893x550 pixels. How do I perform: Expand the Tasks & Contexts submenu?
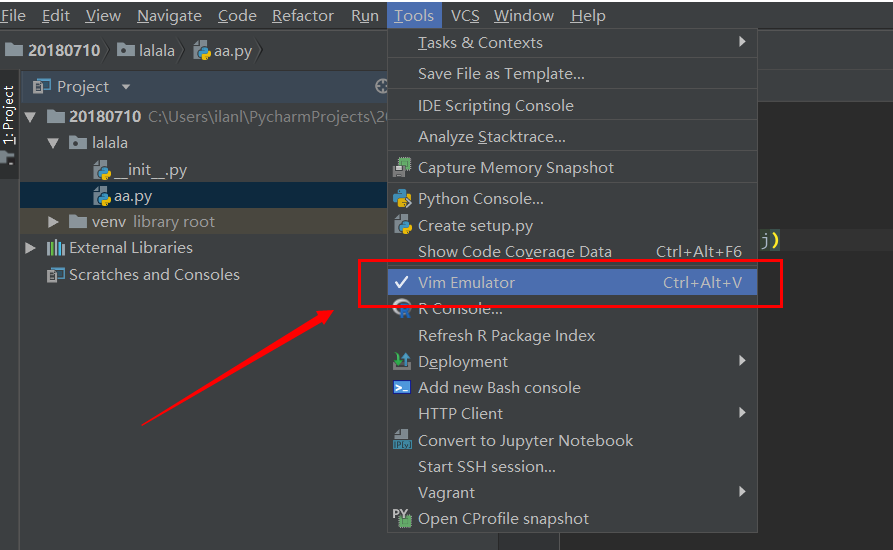(x=572, y=43)
